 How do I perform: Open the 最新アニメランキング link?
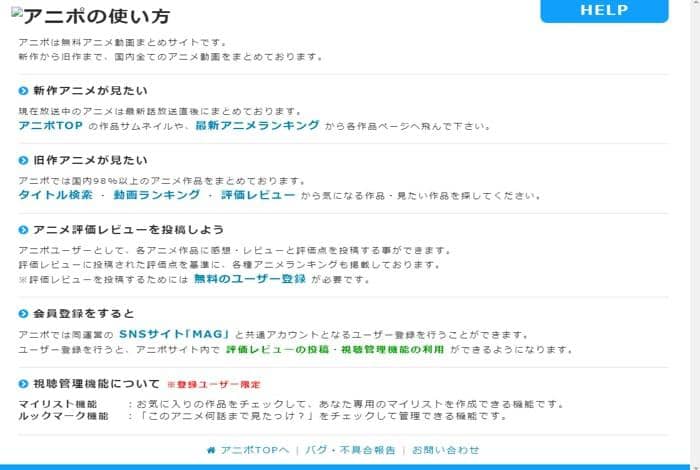[258, 125]
